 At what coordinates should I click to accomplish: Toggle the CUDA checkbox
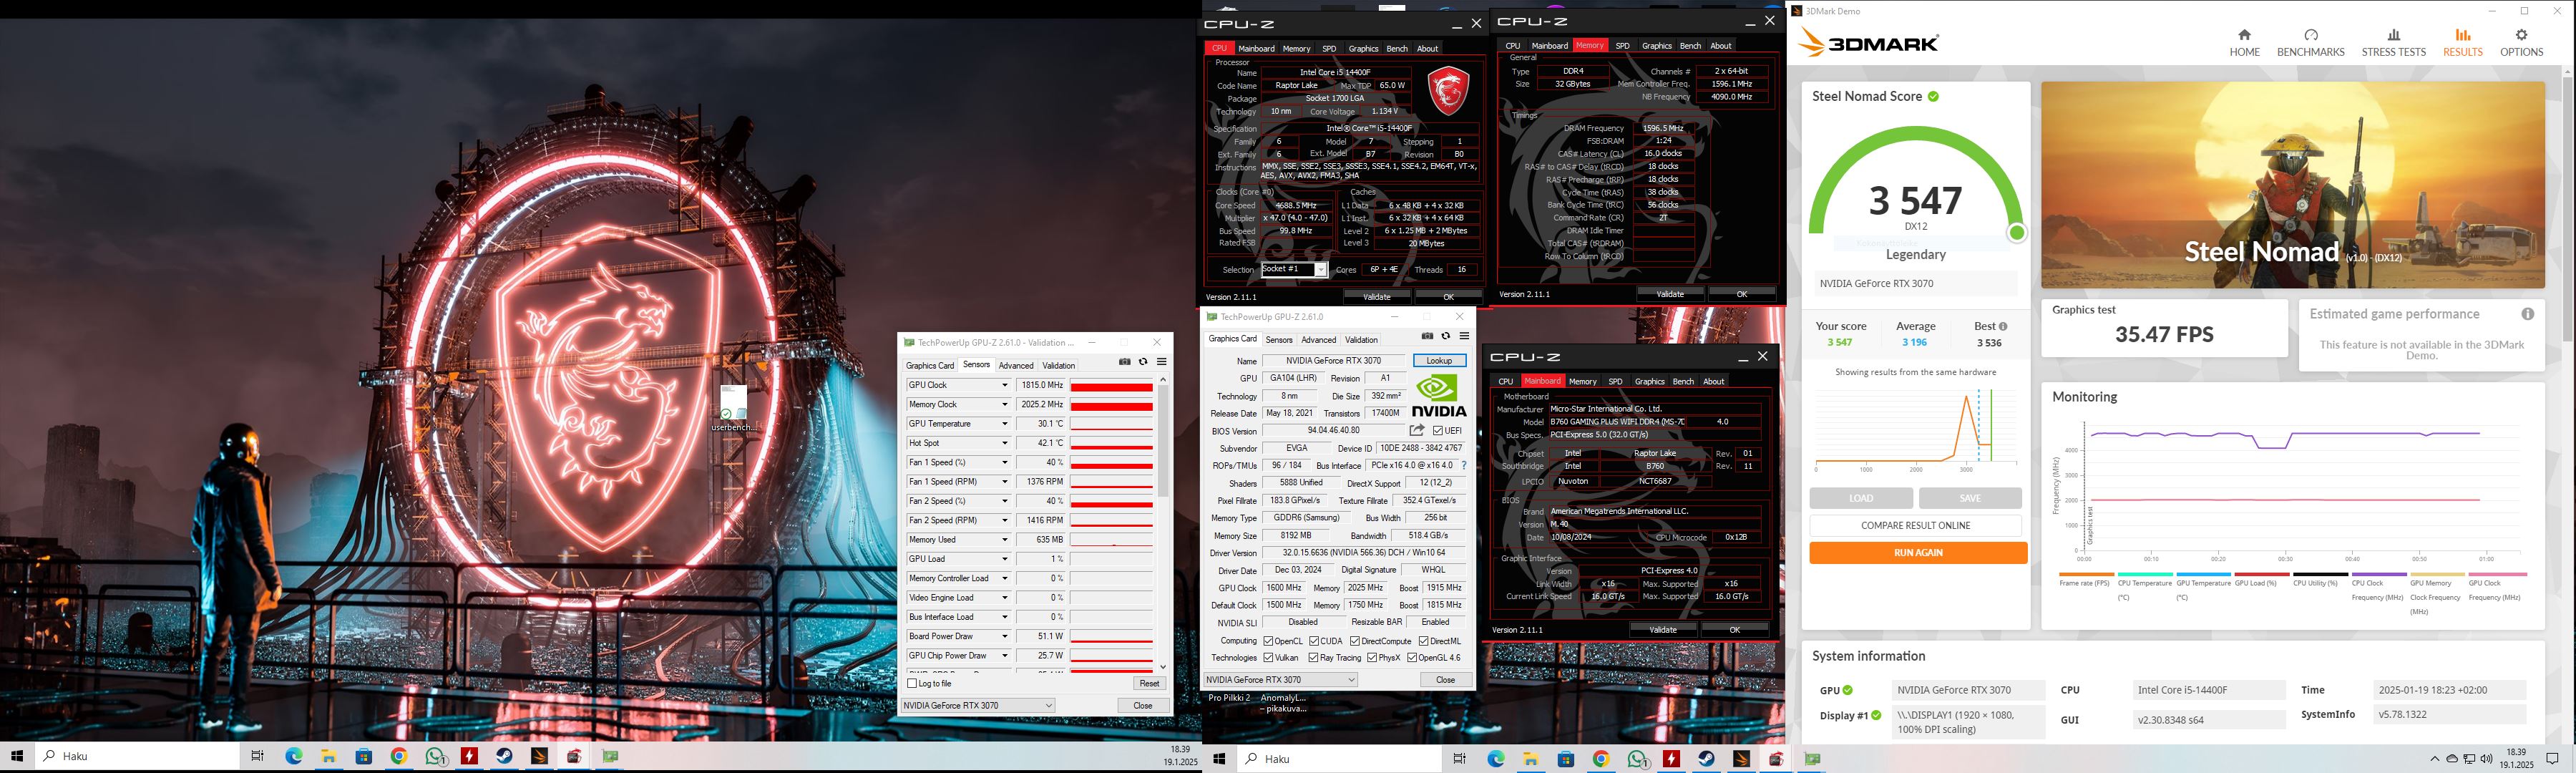click(x=1314, y=641)
